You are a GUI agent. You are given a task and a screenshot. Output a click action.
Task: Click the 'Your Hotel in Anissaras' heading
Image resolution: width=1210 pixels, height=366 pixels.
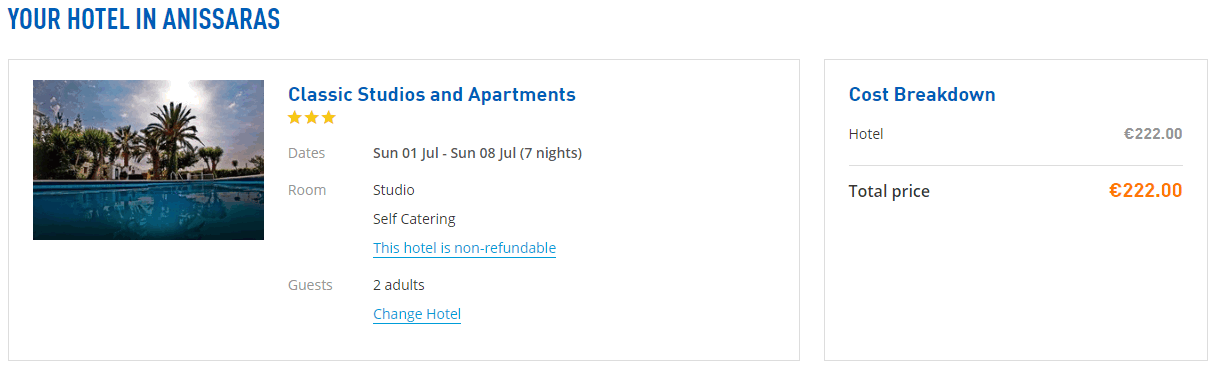pos(144,19)
